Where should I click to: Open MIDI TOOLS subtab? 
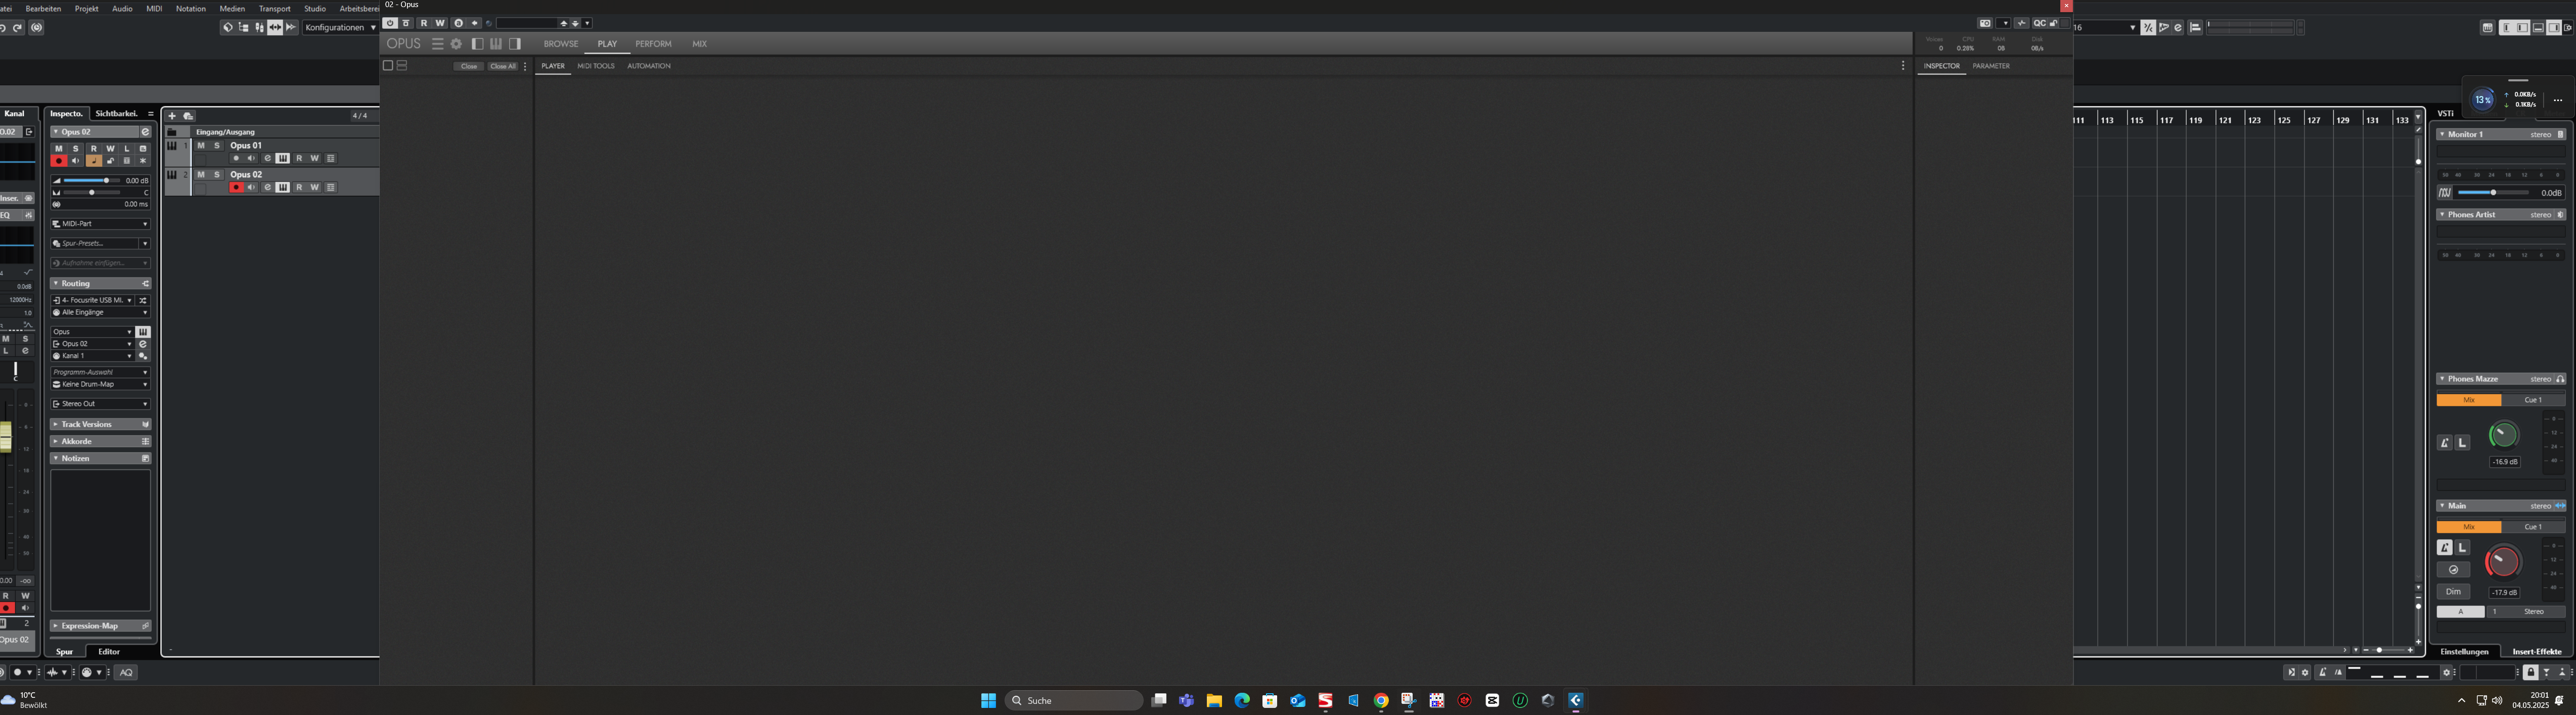(x=596, y=66)
